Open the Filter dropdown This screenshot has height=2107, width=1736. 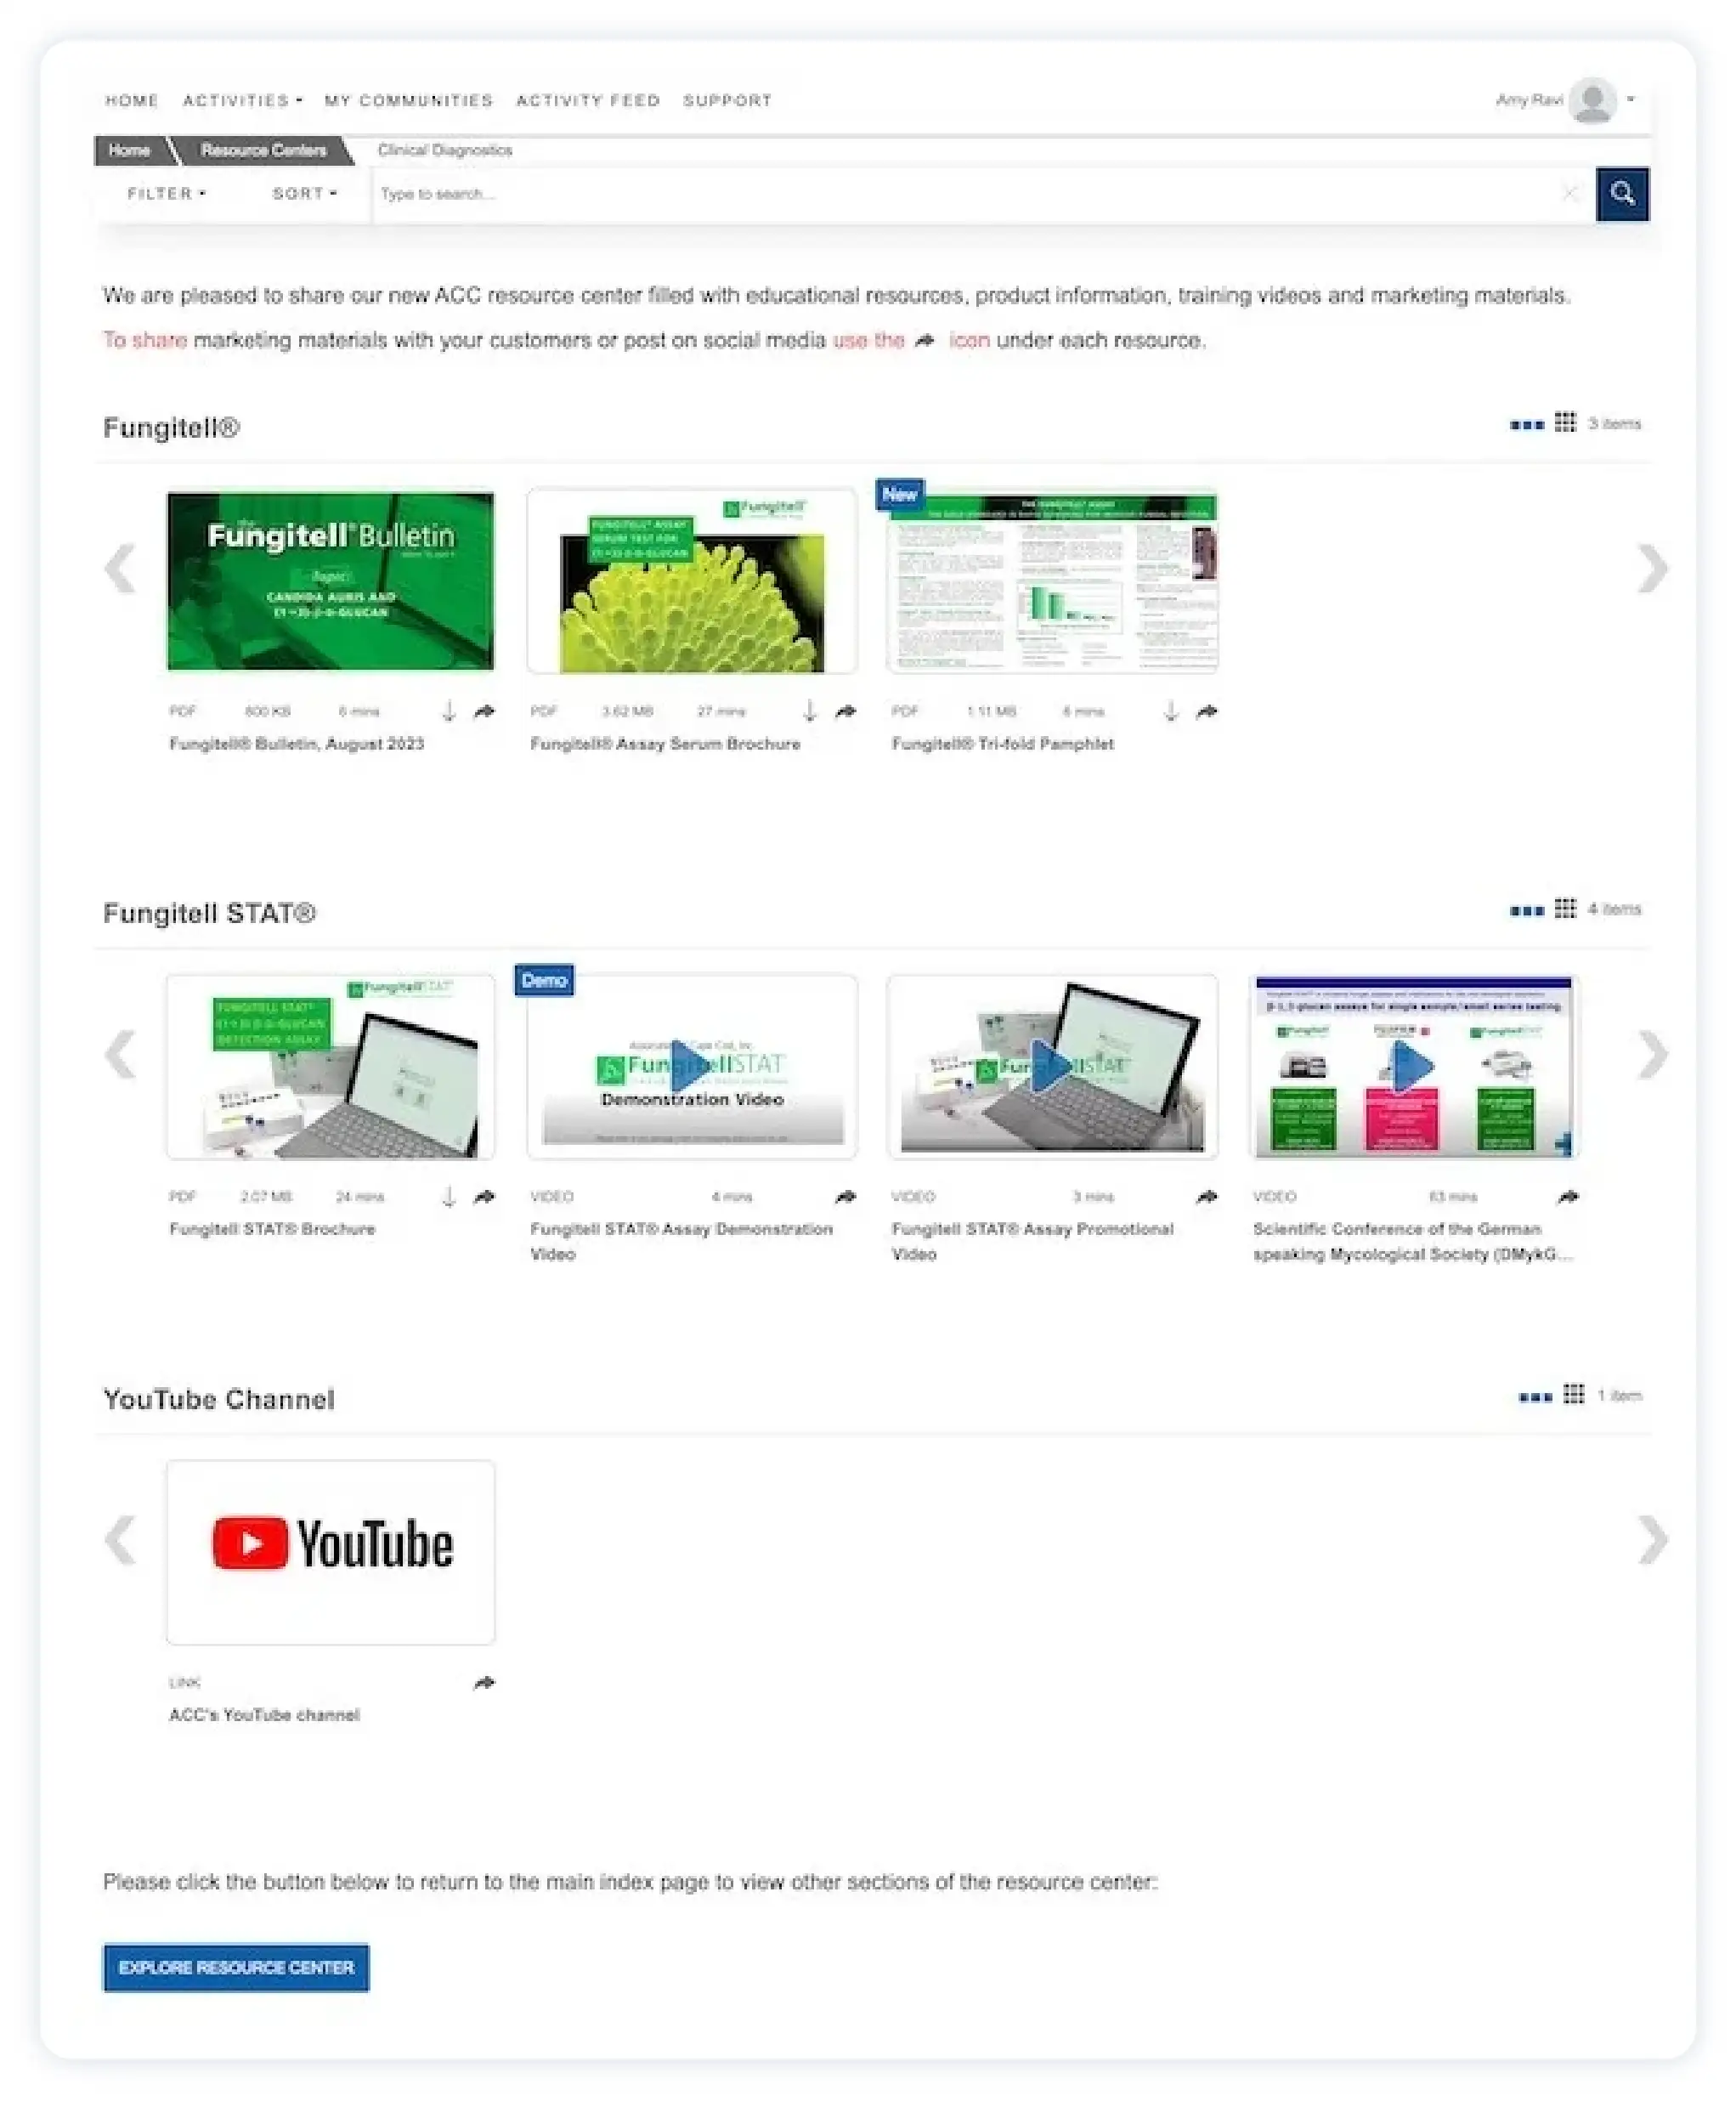pos(166,193)
